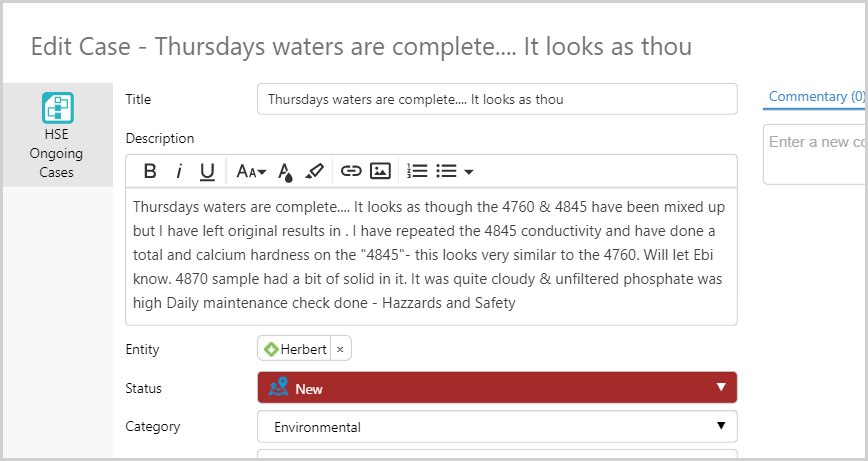The width and height of the screenshot is (868, 461).
Task: Insert an image into the description
Action: (380, 171)
